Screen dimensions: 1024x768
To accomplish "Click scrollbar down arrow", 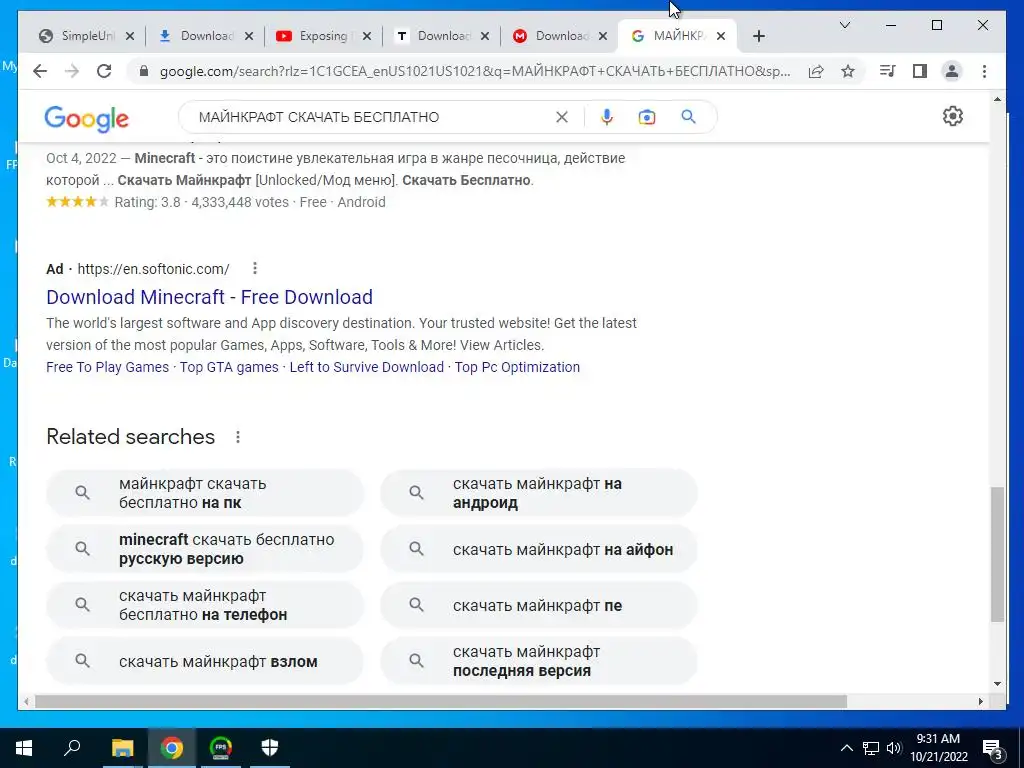I will 997,684.
